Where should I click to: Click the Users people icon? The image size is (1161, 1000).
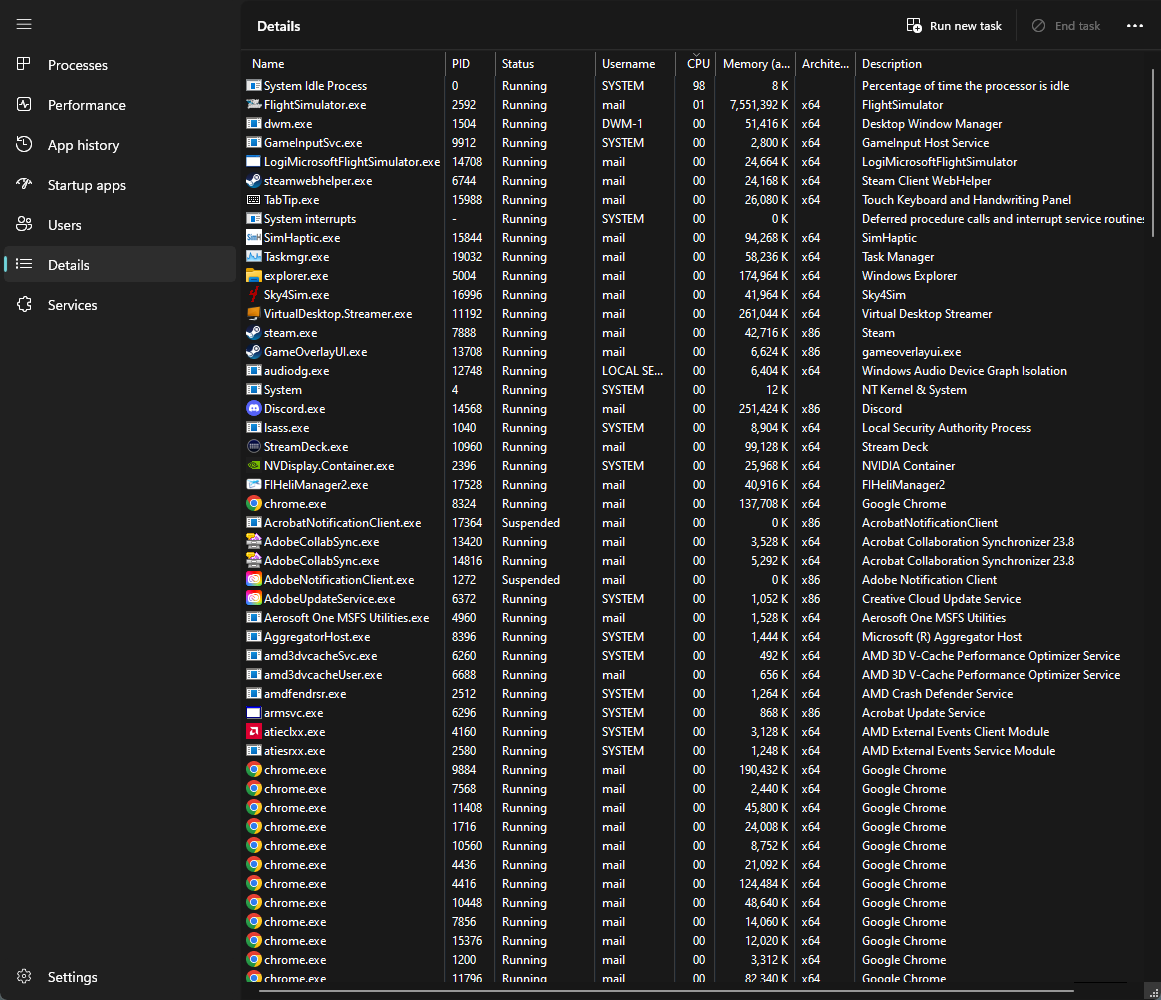24,224
